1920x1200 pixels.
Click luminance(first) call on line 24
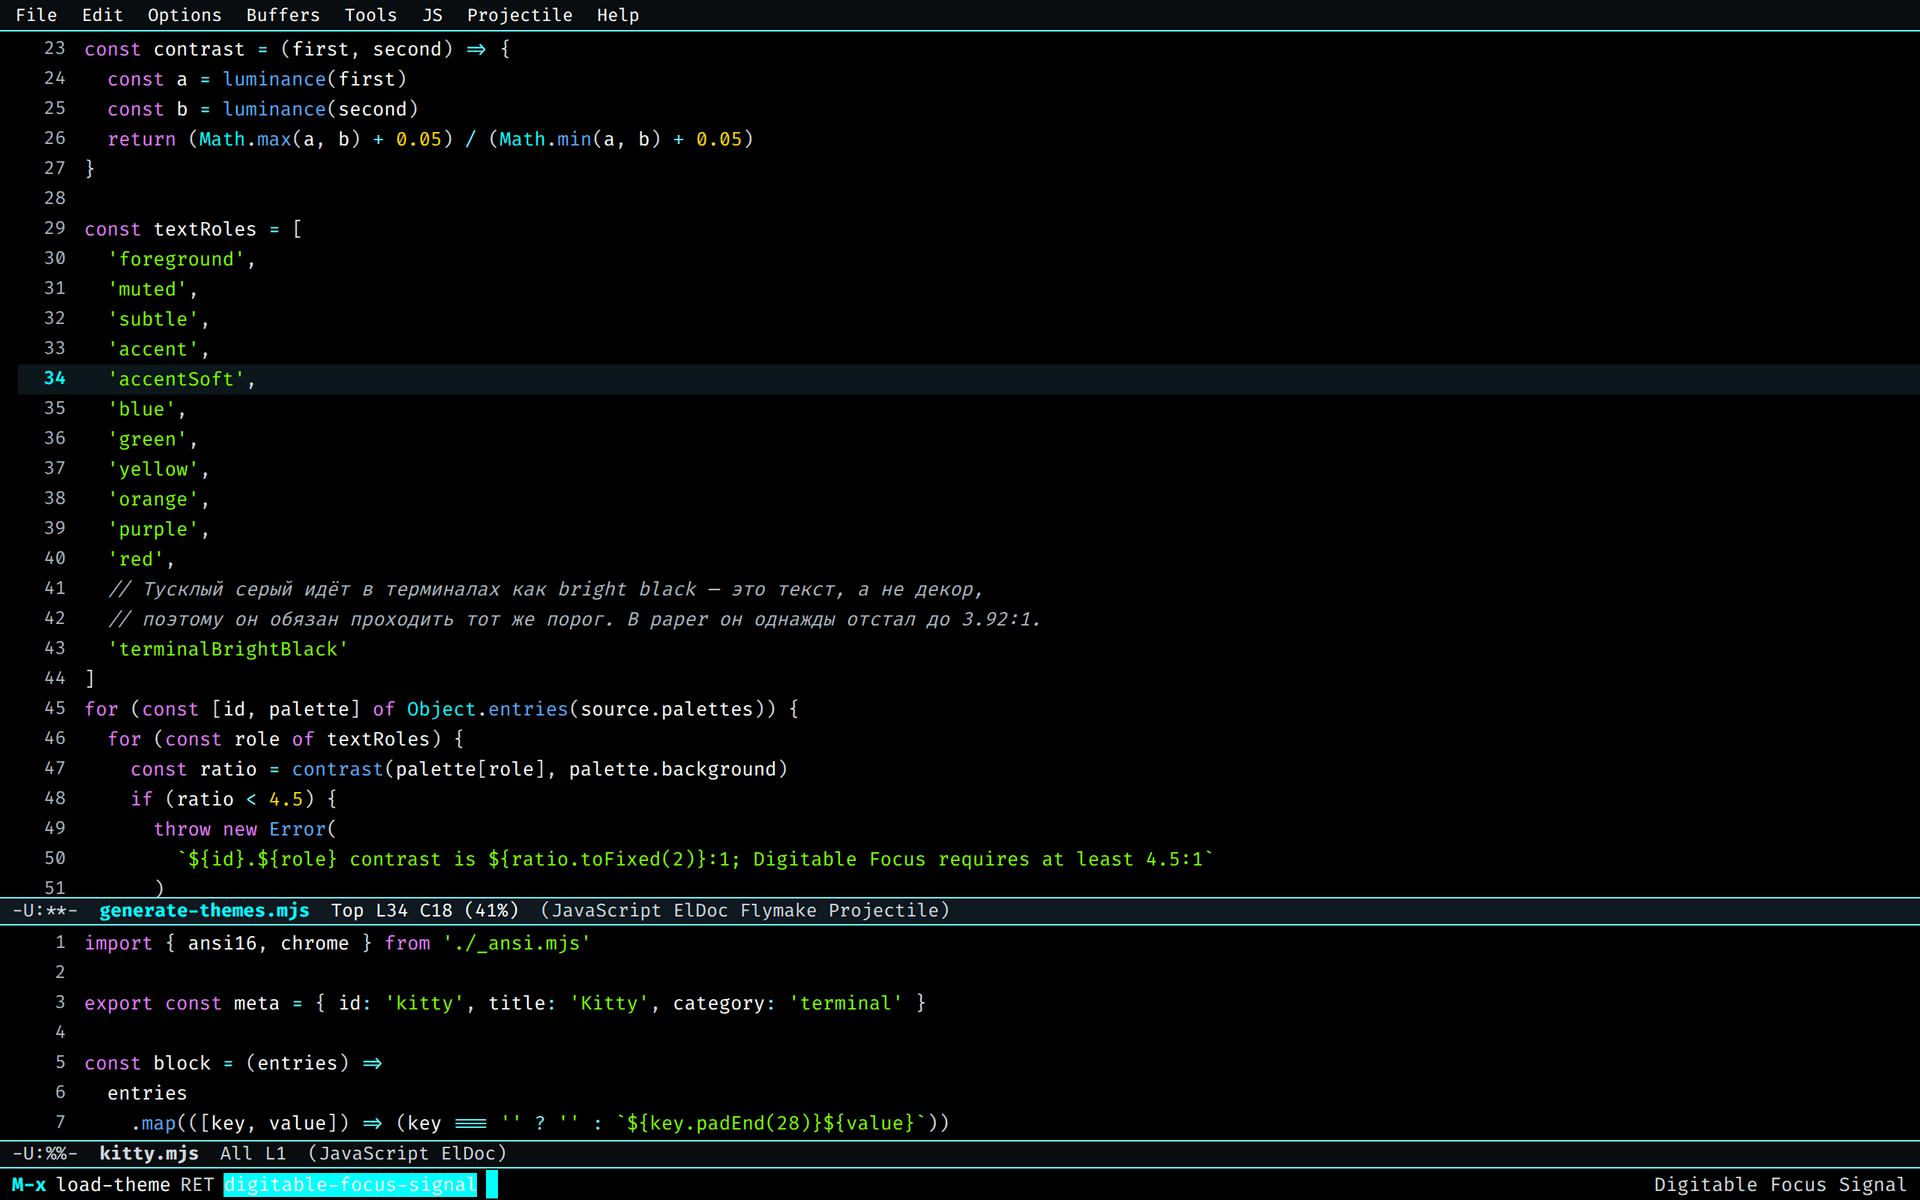point(314,79)
